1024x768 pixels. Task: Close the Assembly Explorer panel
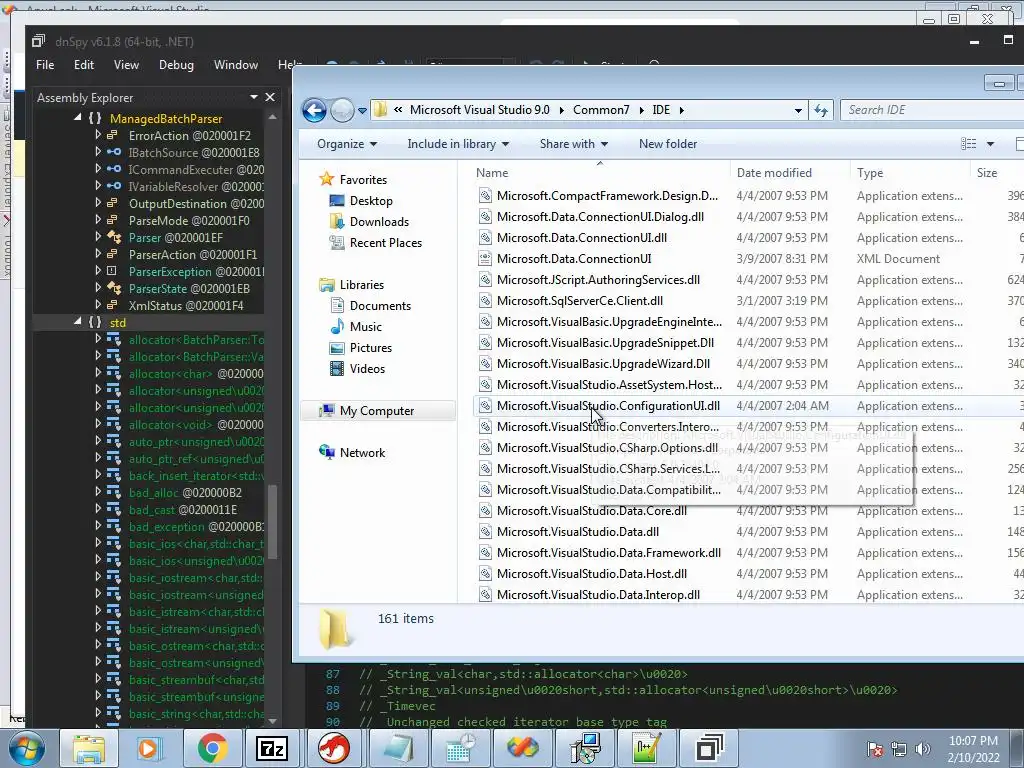point(270,97)
